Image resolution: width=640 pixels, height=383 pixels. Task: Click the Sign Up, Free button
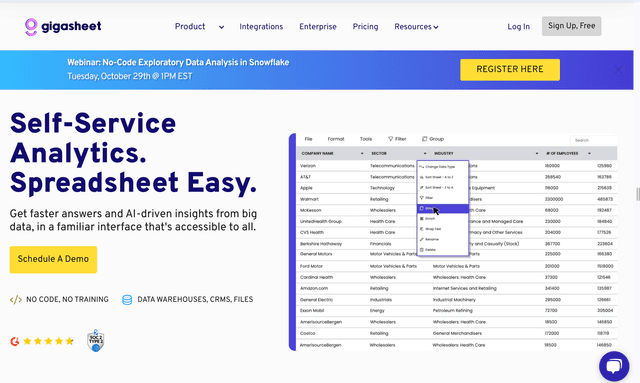[571, 26]
